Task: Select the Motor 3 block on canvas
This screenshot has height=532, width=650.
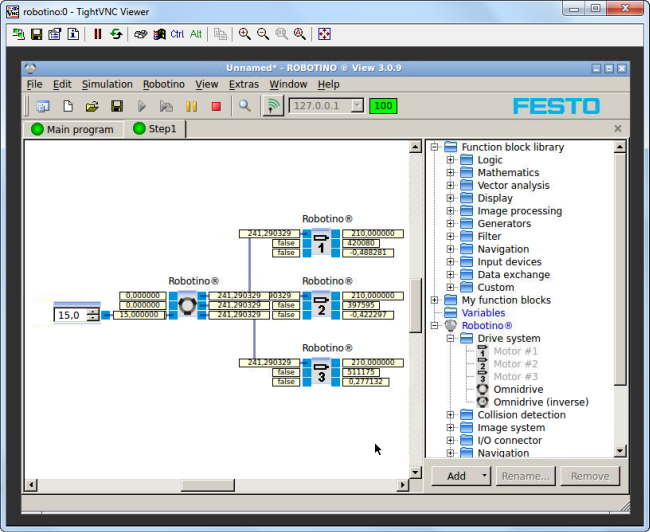Action: pyautogui.click(x=321, y=372)
